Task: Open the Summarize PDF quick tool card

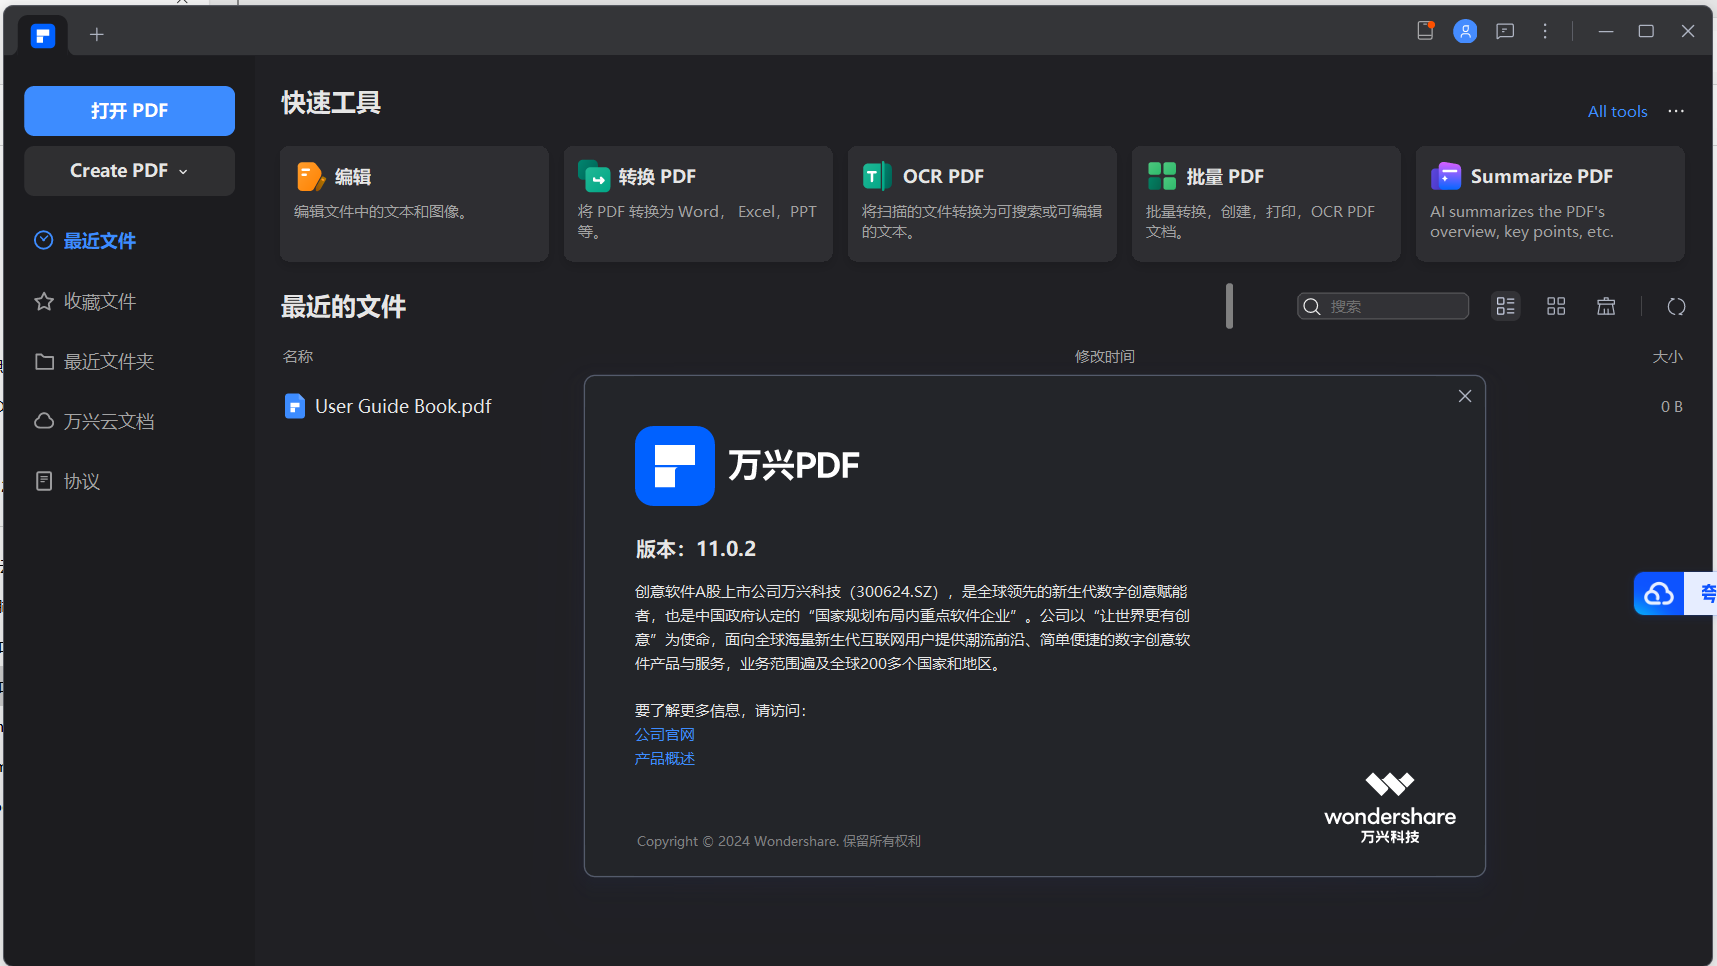Action: tap(1550, 204)
